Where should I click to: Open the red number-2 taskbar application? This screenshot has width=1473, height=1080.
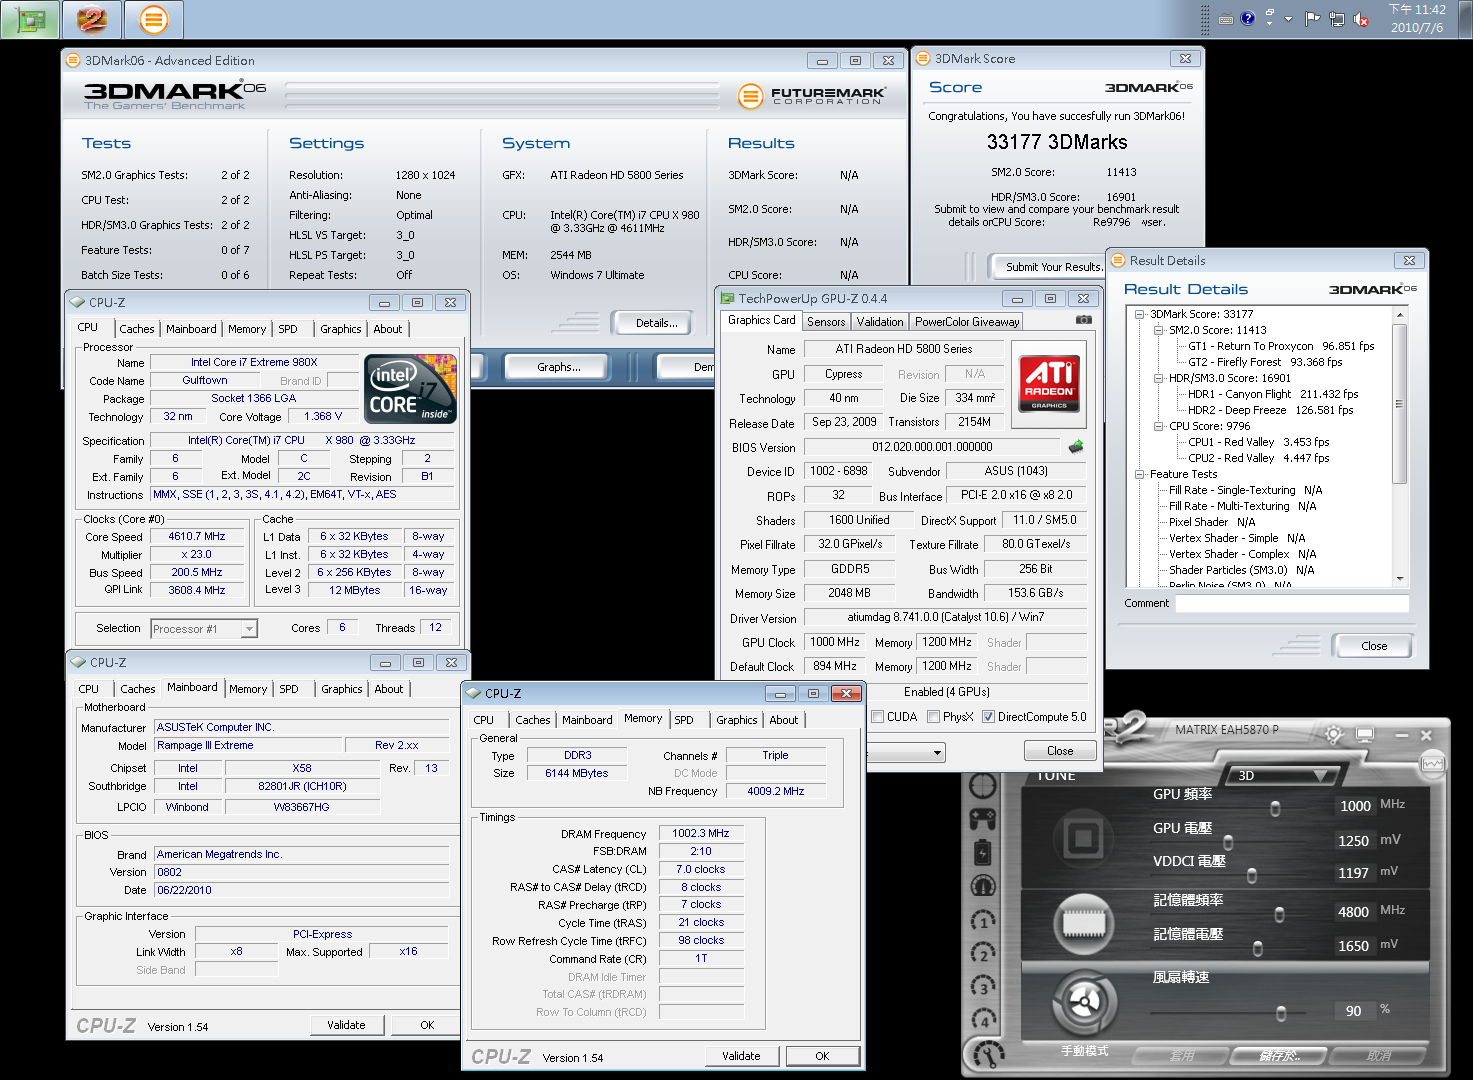pyautogui.click(x=92, y=19)
